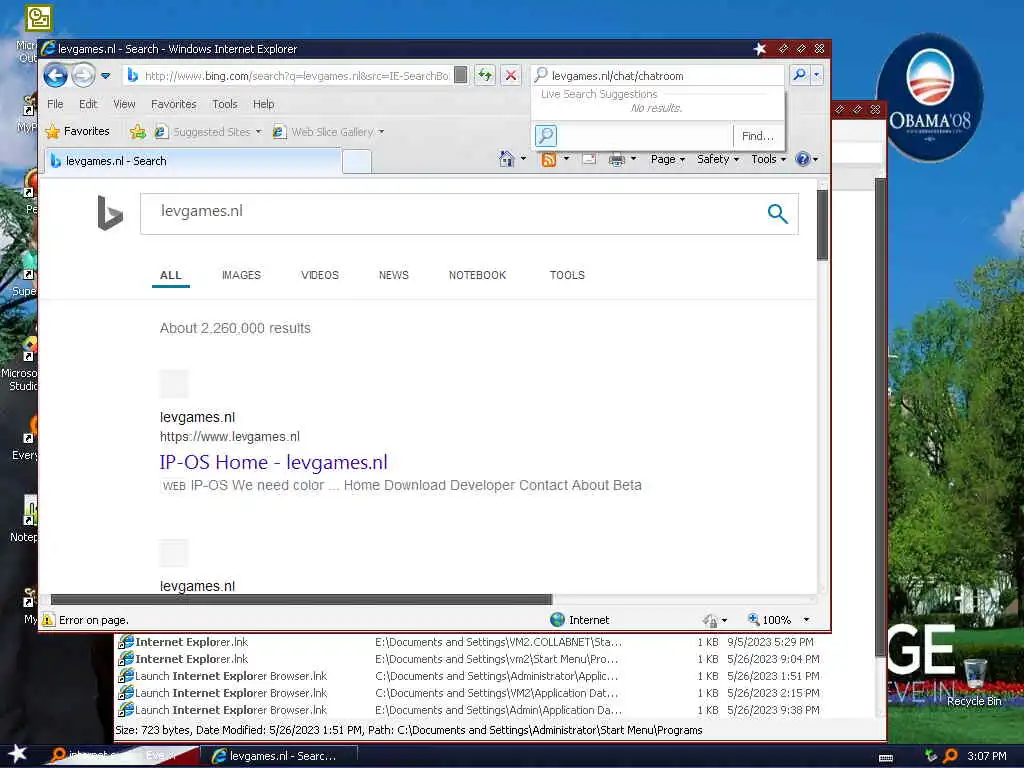Expand the Home button dropdown arrow
This screenshot has height=768, width=1024.
[523, 159]
